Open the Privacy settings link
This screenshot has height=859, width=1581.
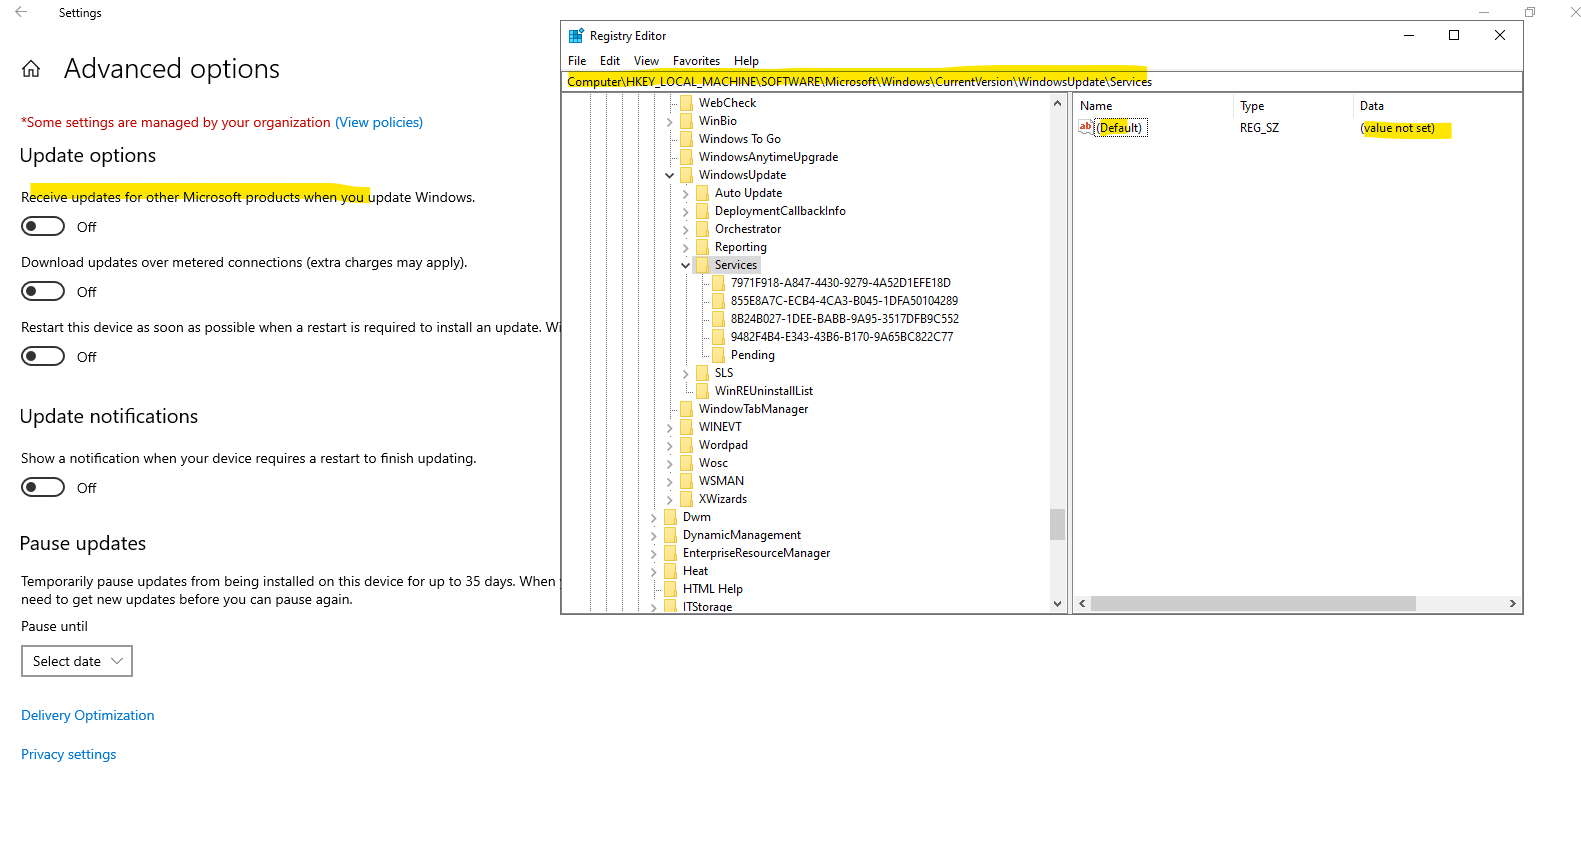69,754
